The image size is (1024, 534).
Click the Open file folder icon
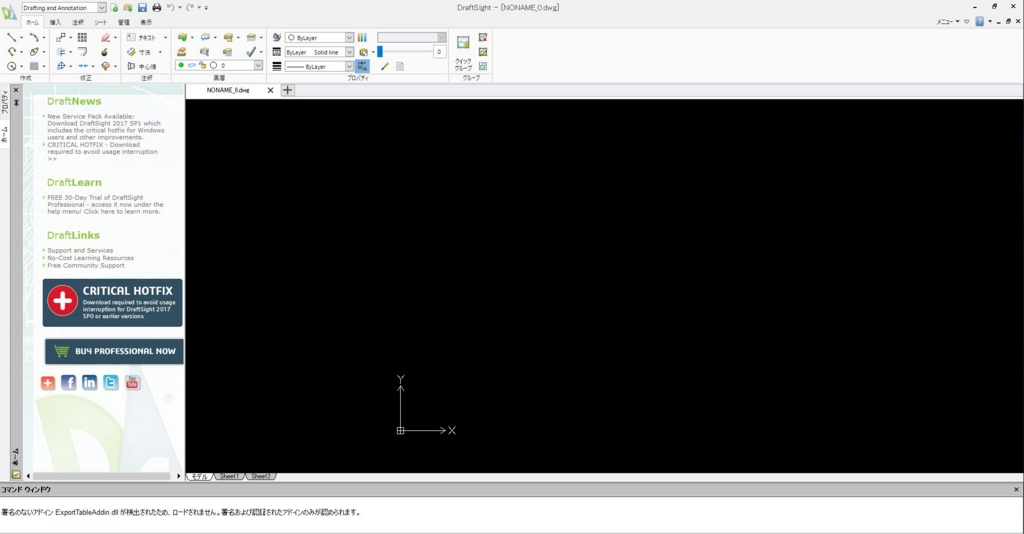(x=128, y=8)
